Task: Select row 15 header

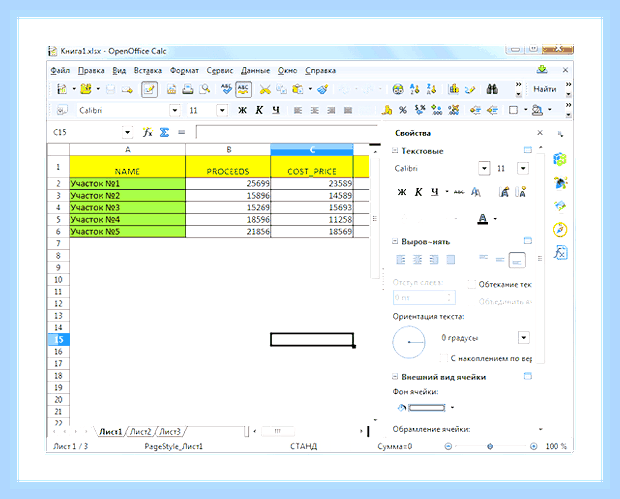Action: click(x=59, y=339)
